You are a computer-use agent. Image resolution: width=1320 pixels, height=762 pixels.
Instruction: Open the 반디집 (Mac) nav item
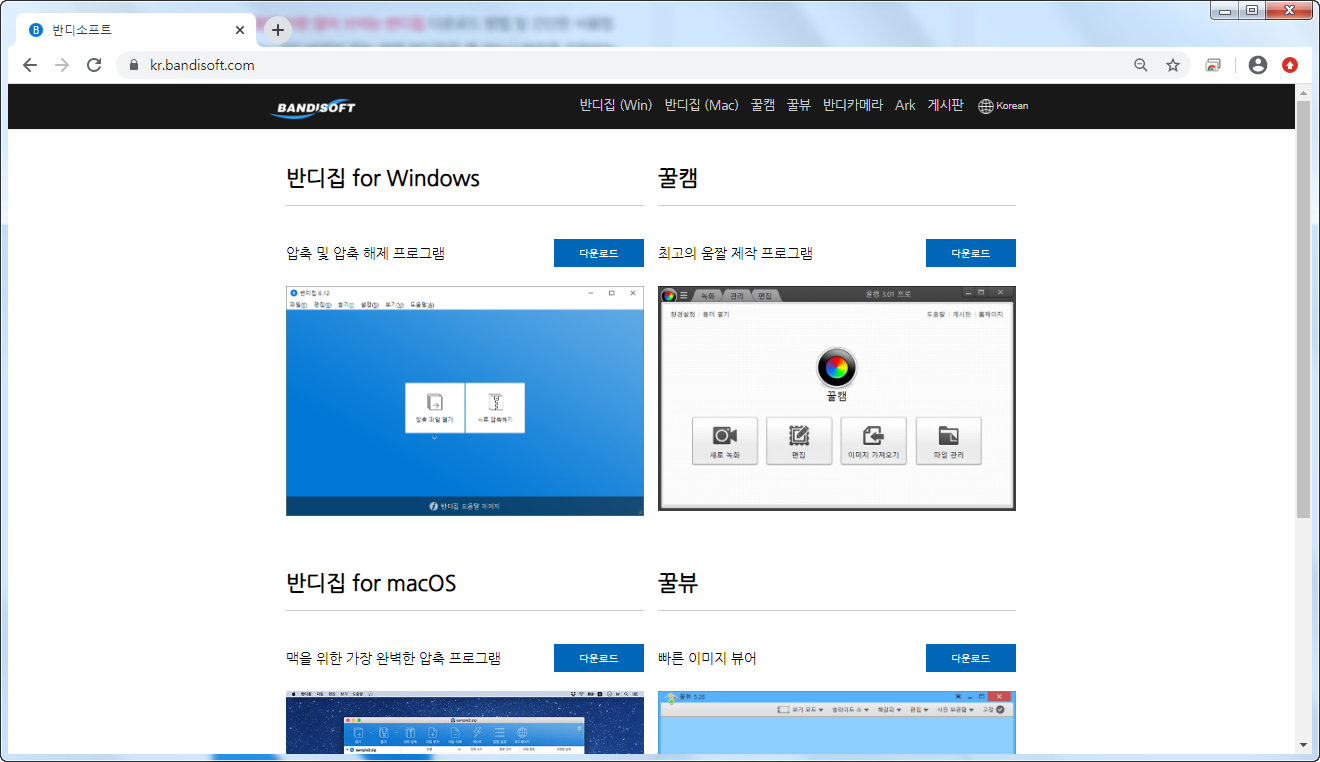pos(701,105)
